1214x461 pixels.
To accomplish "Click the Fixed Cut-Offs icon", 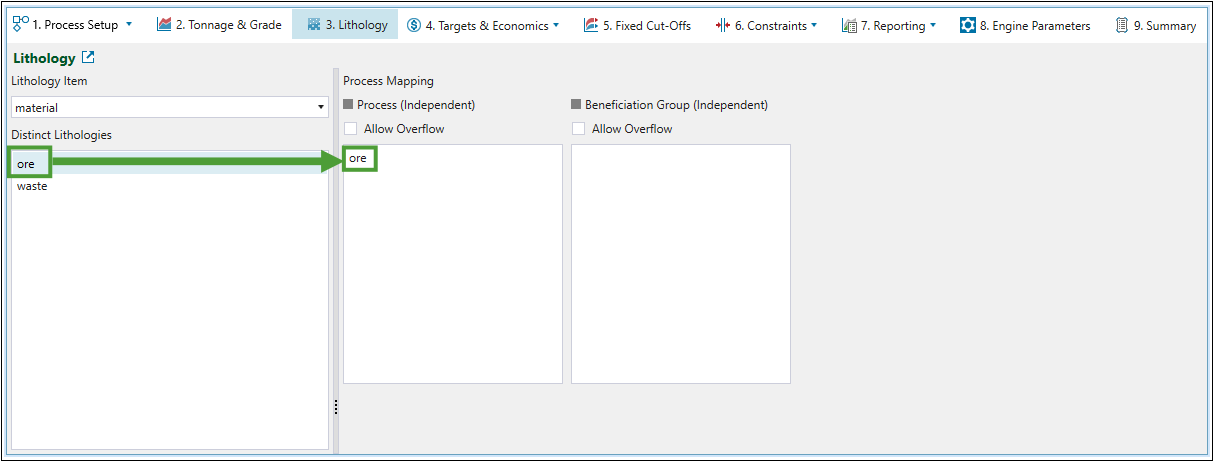I will [x=591, y=25].
